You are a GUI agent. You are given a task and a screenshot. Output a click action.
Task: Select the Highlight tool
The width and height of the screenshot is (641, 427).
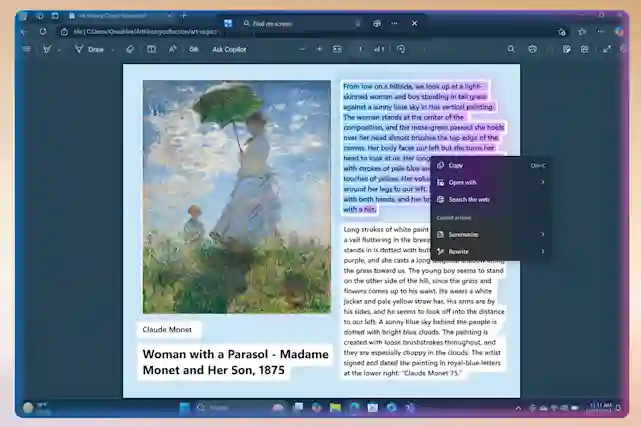coord(47,49)
